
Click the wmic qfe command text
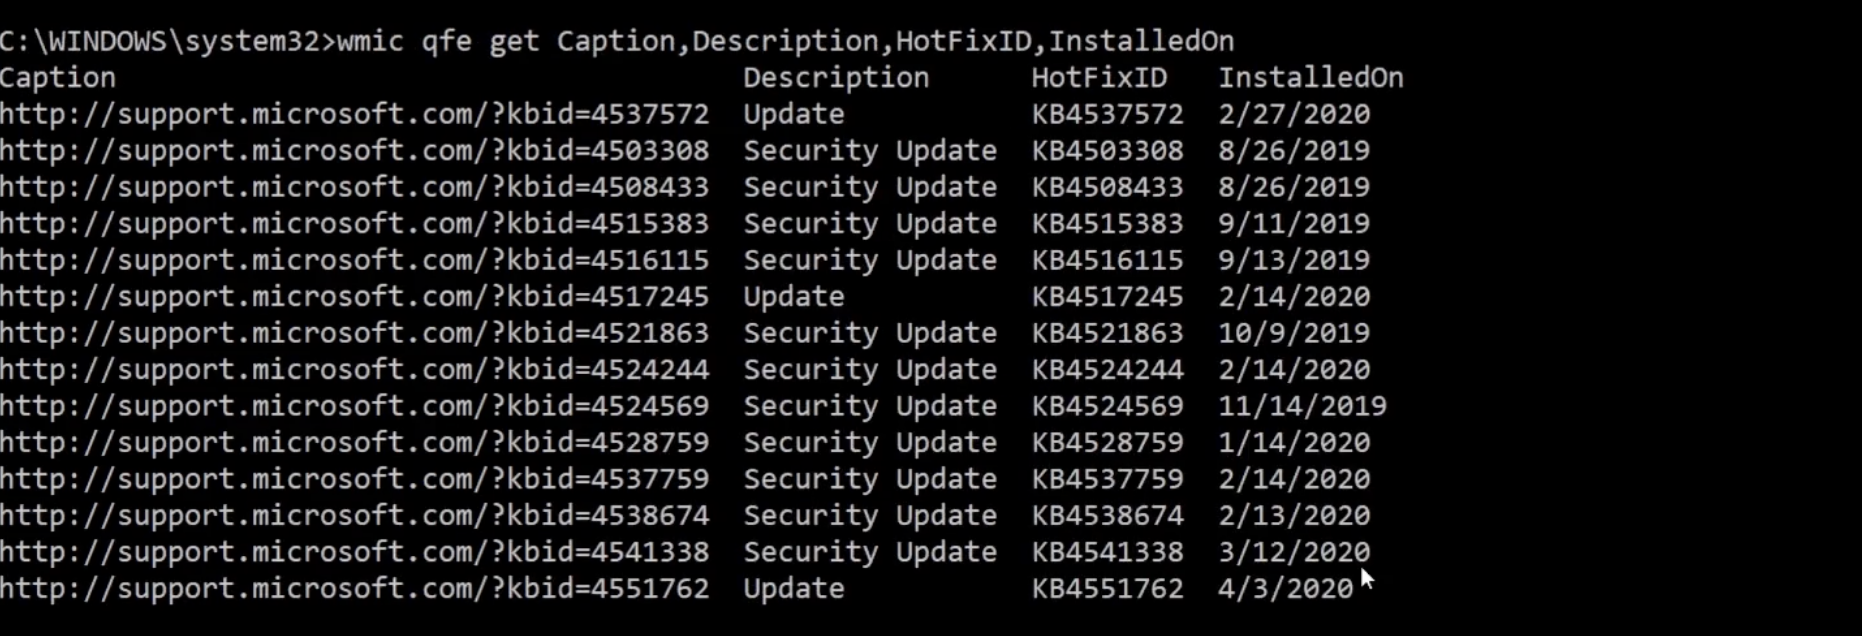click(785, 42)
